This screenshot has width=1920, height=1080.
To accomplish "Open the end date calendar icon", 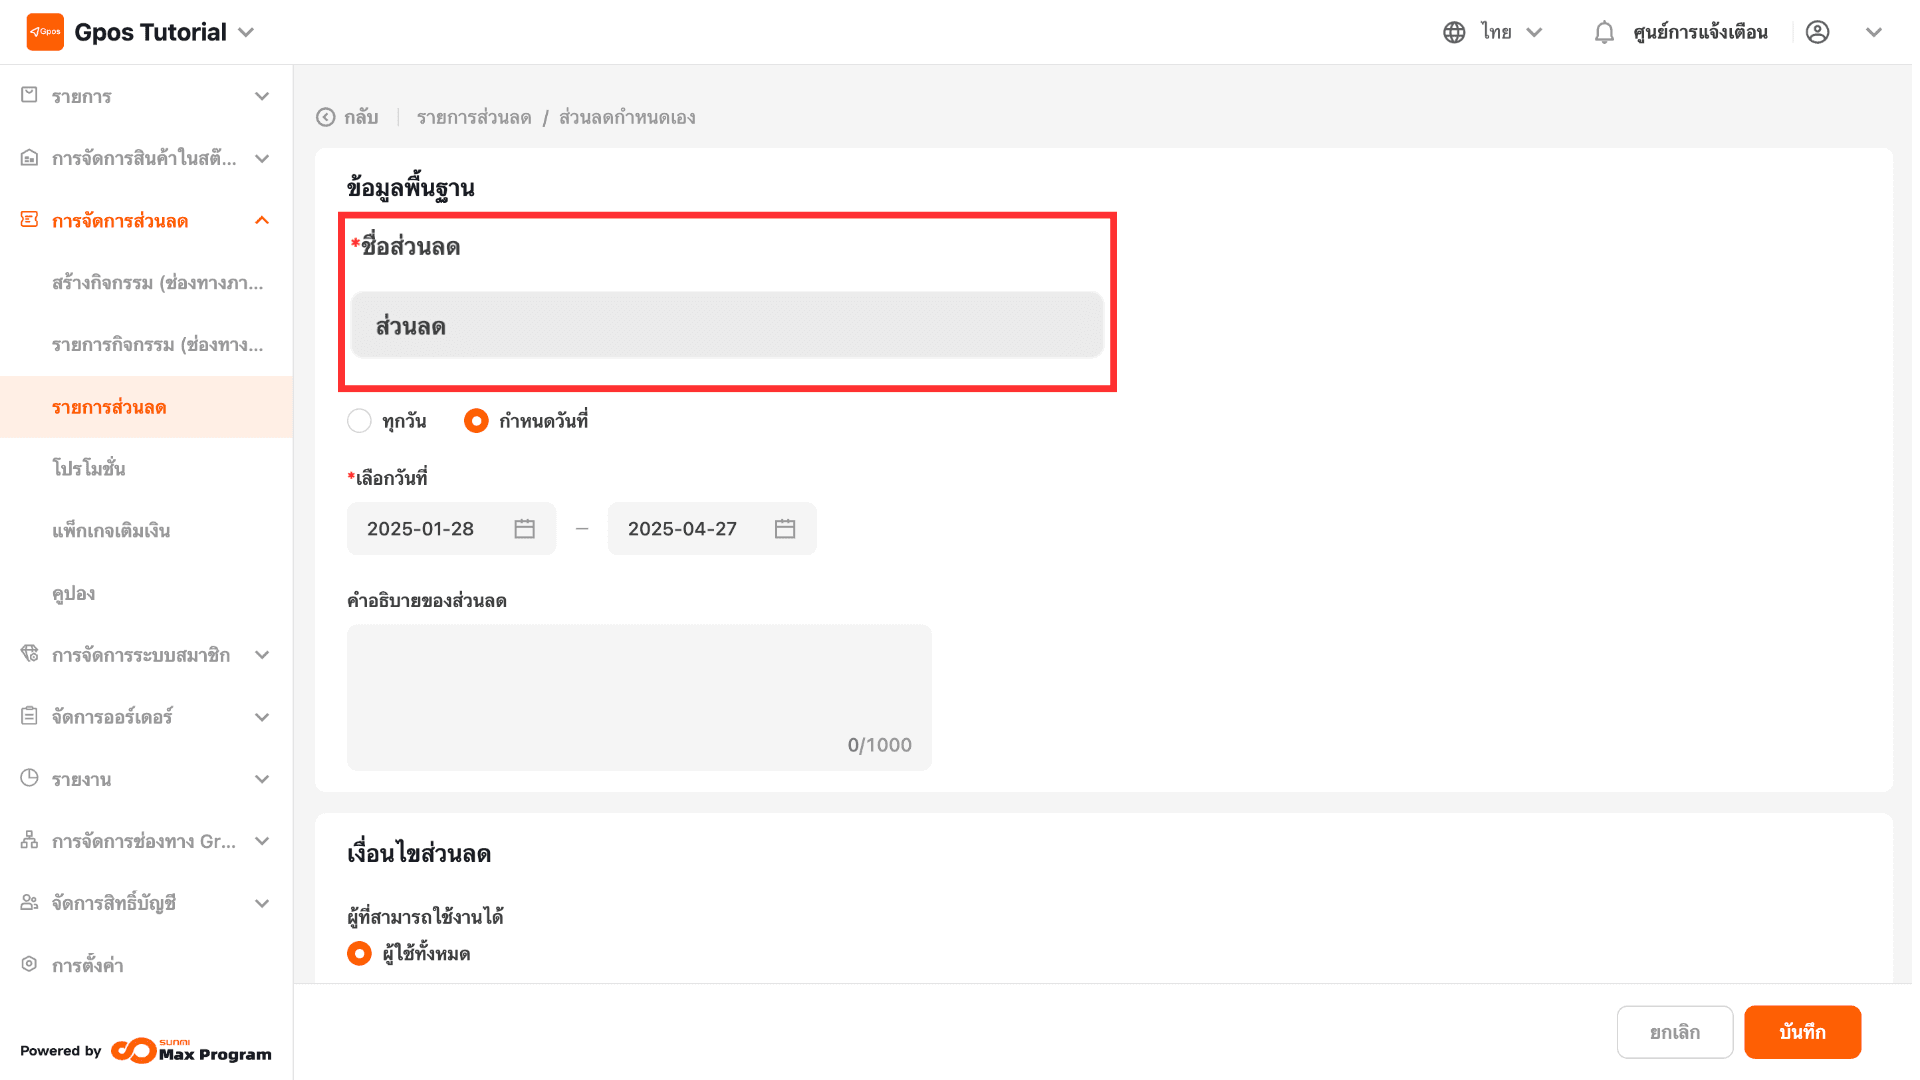I will [x=785, y=529].
